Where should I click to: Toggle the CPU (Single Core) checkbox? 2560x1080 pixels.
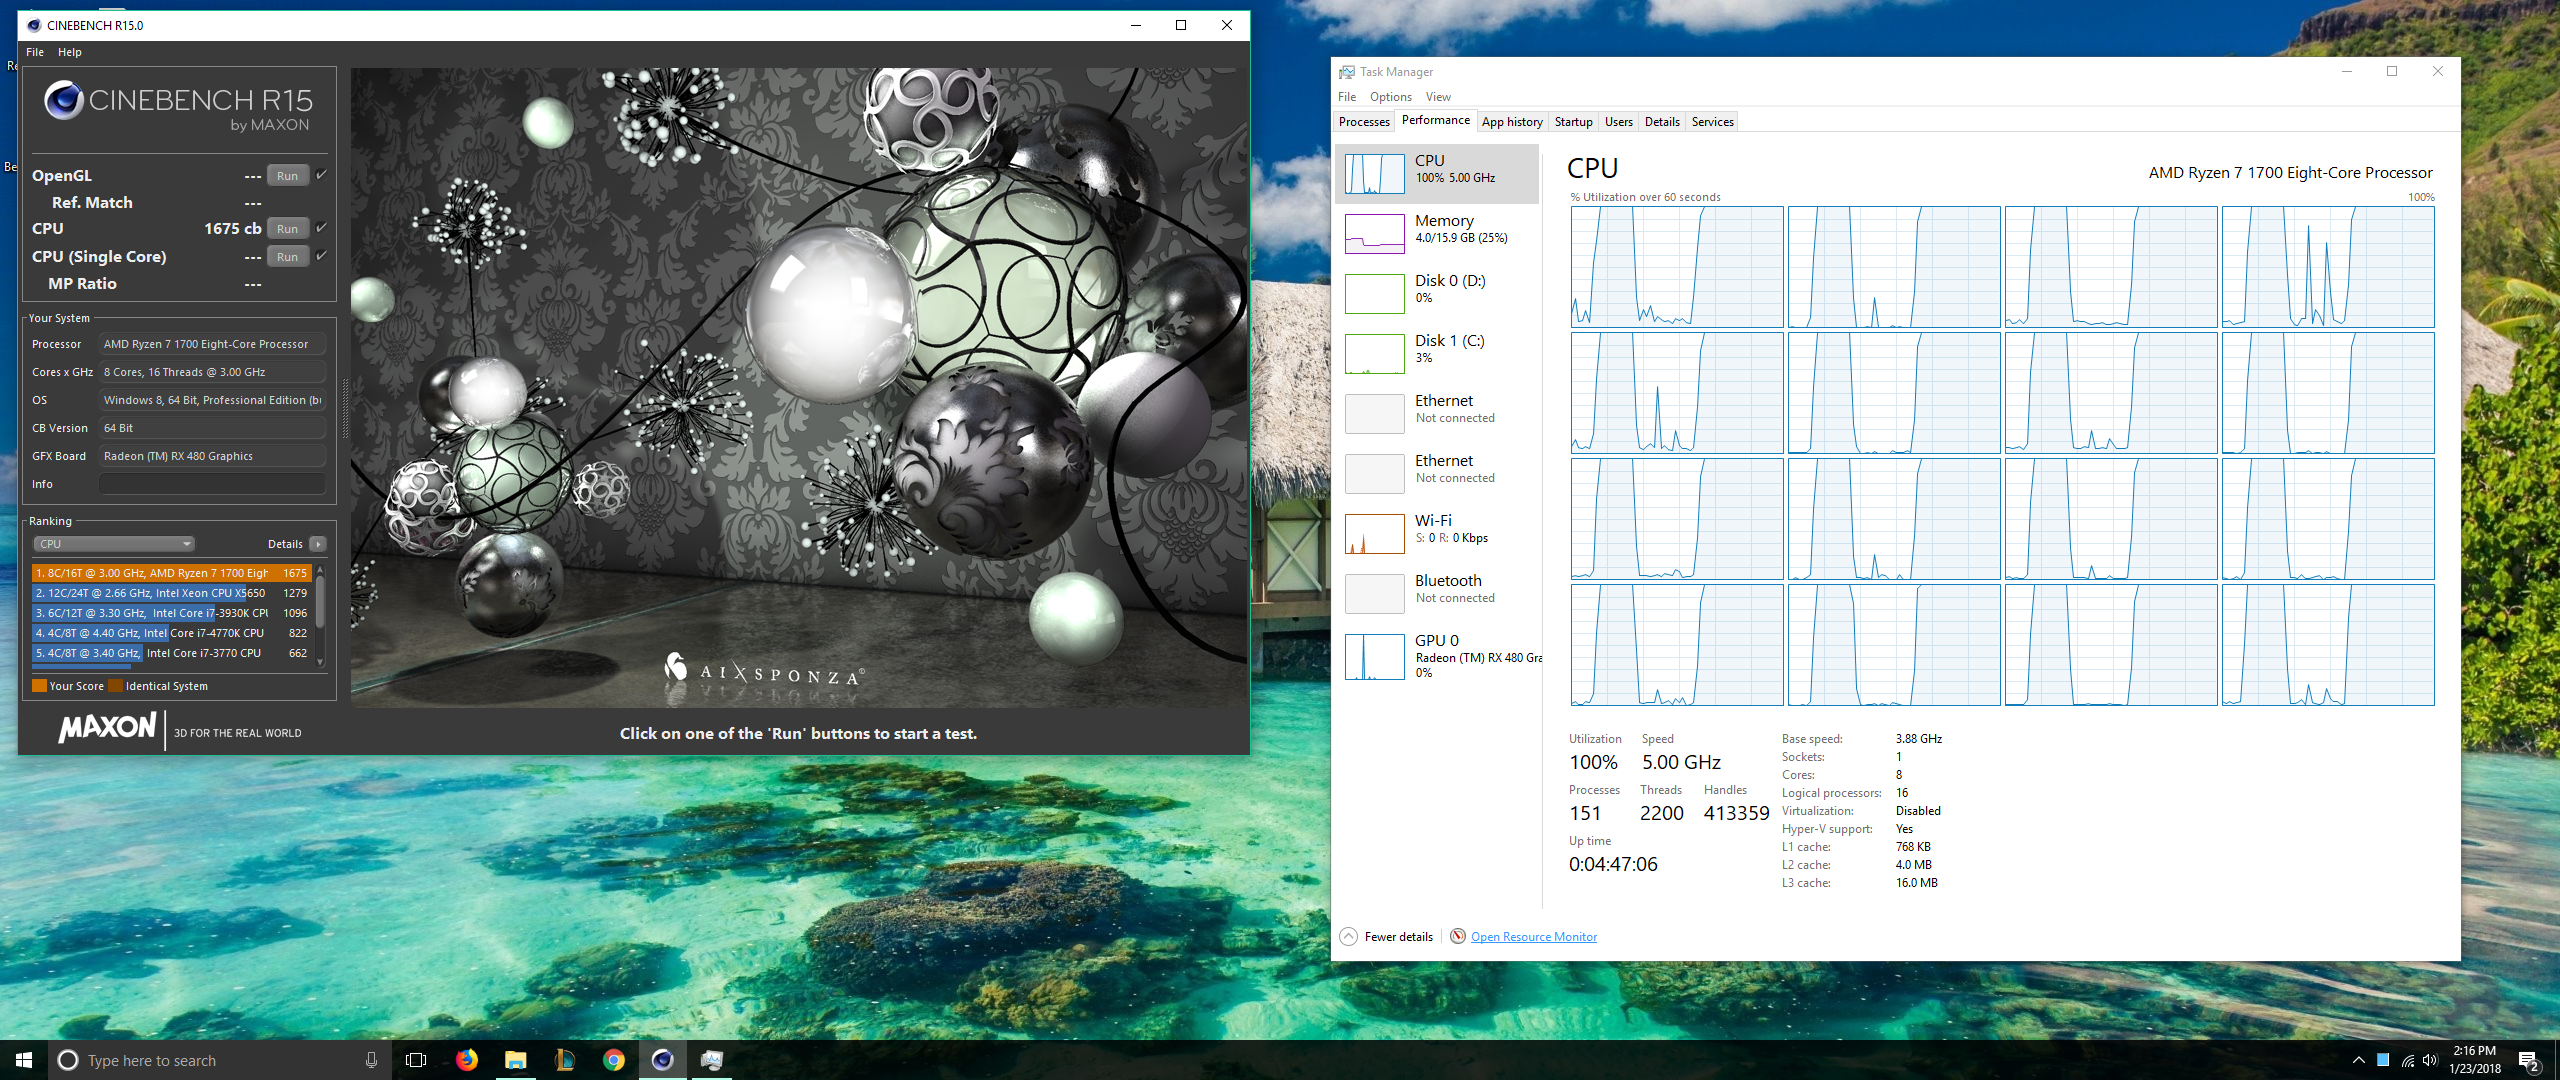[321, 256]
